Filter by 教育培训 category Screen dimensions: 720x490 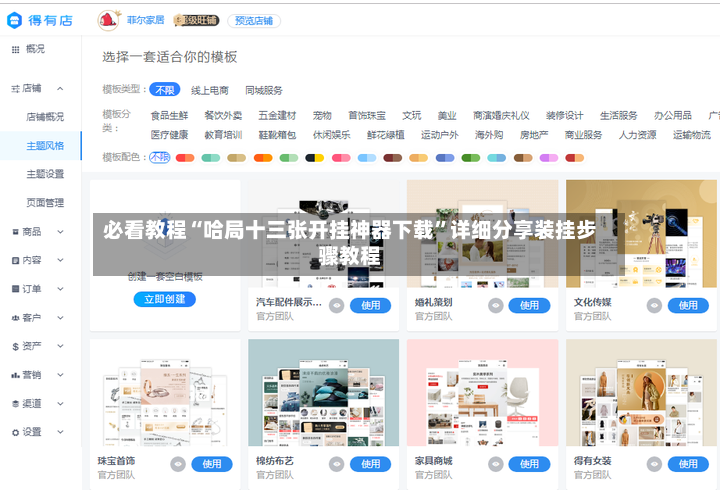point(223,135)
